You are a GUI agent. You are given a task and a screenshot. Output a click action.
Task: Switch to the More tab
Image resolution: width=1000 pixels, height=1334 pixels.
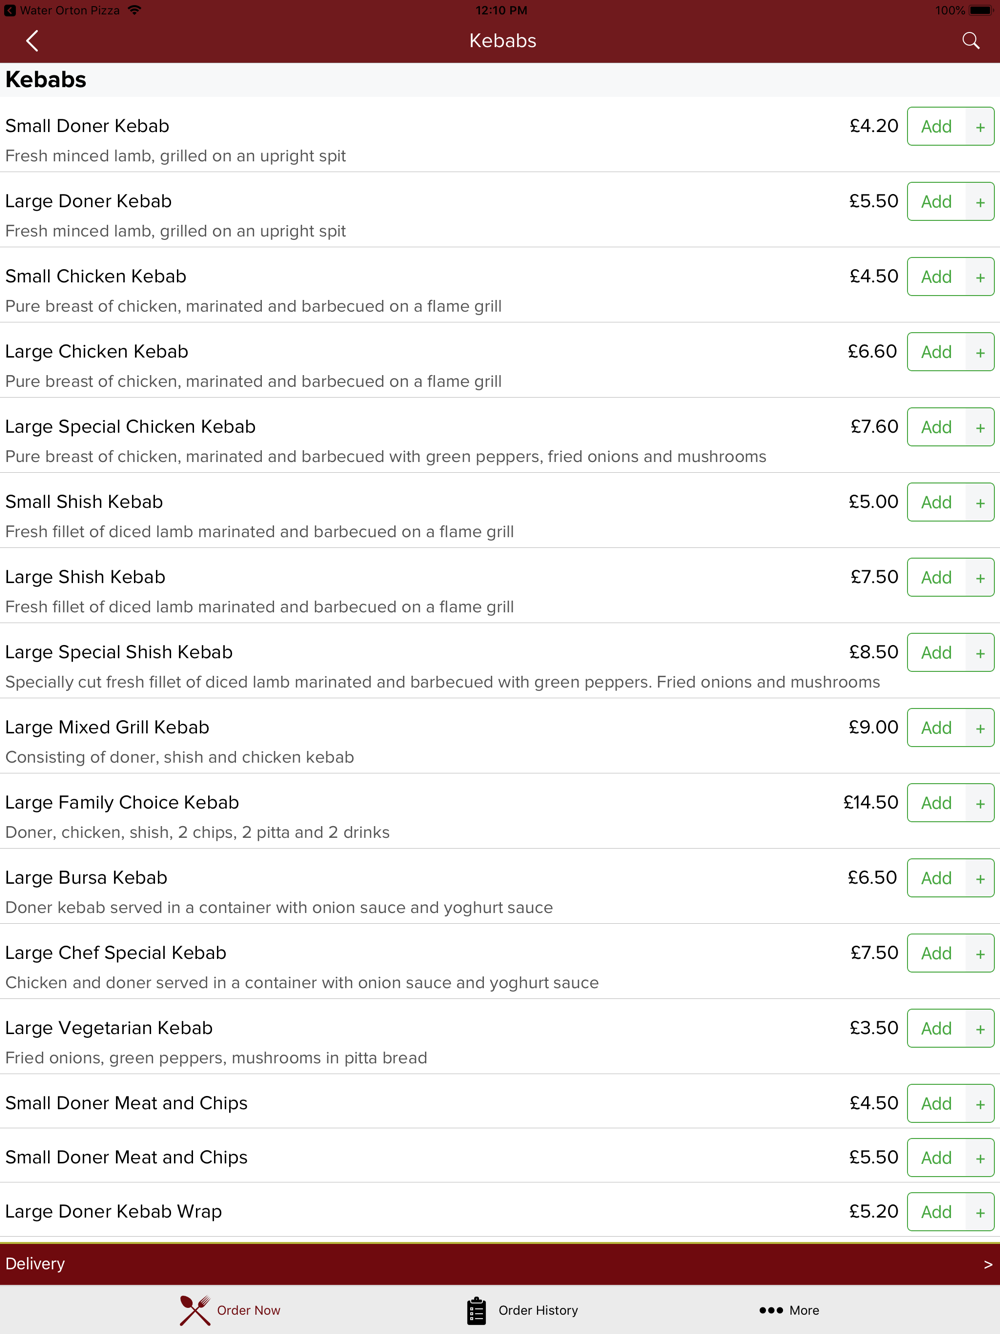(803, 1310)
